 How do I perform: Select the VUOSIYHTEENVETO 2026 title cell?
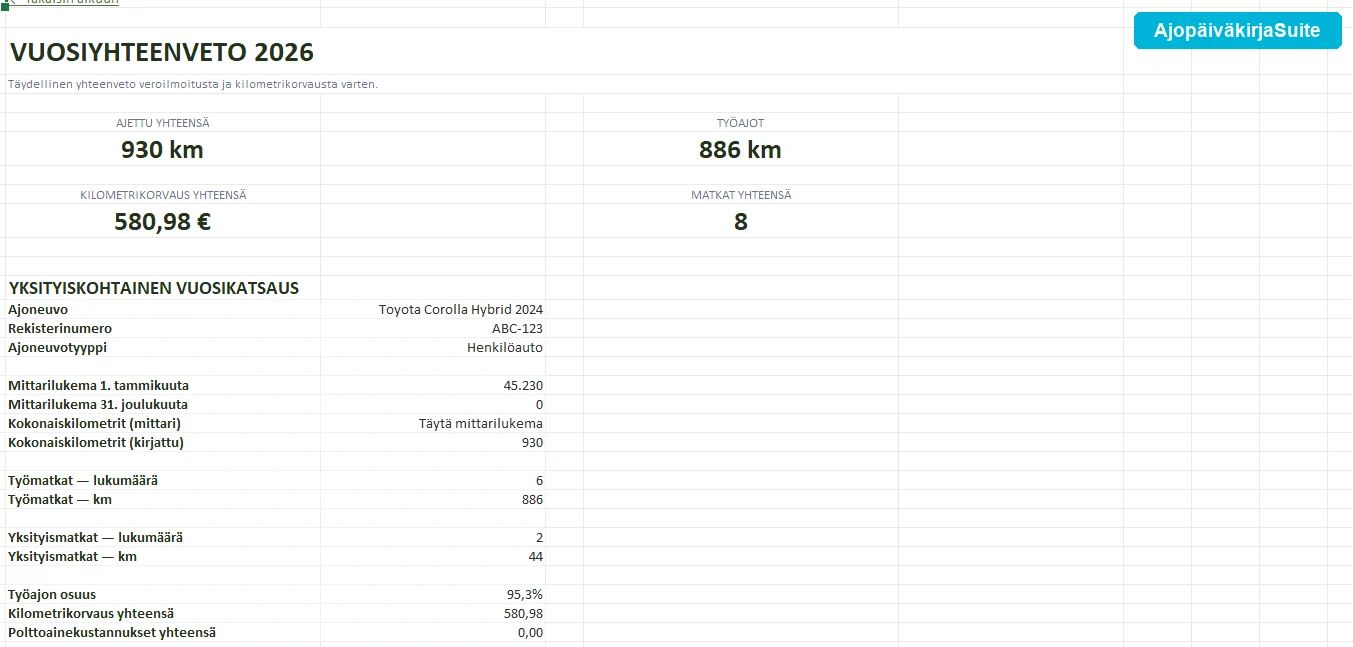[x=162, y=52]
